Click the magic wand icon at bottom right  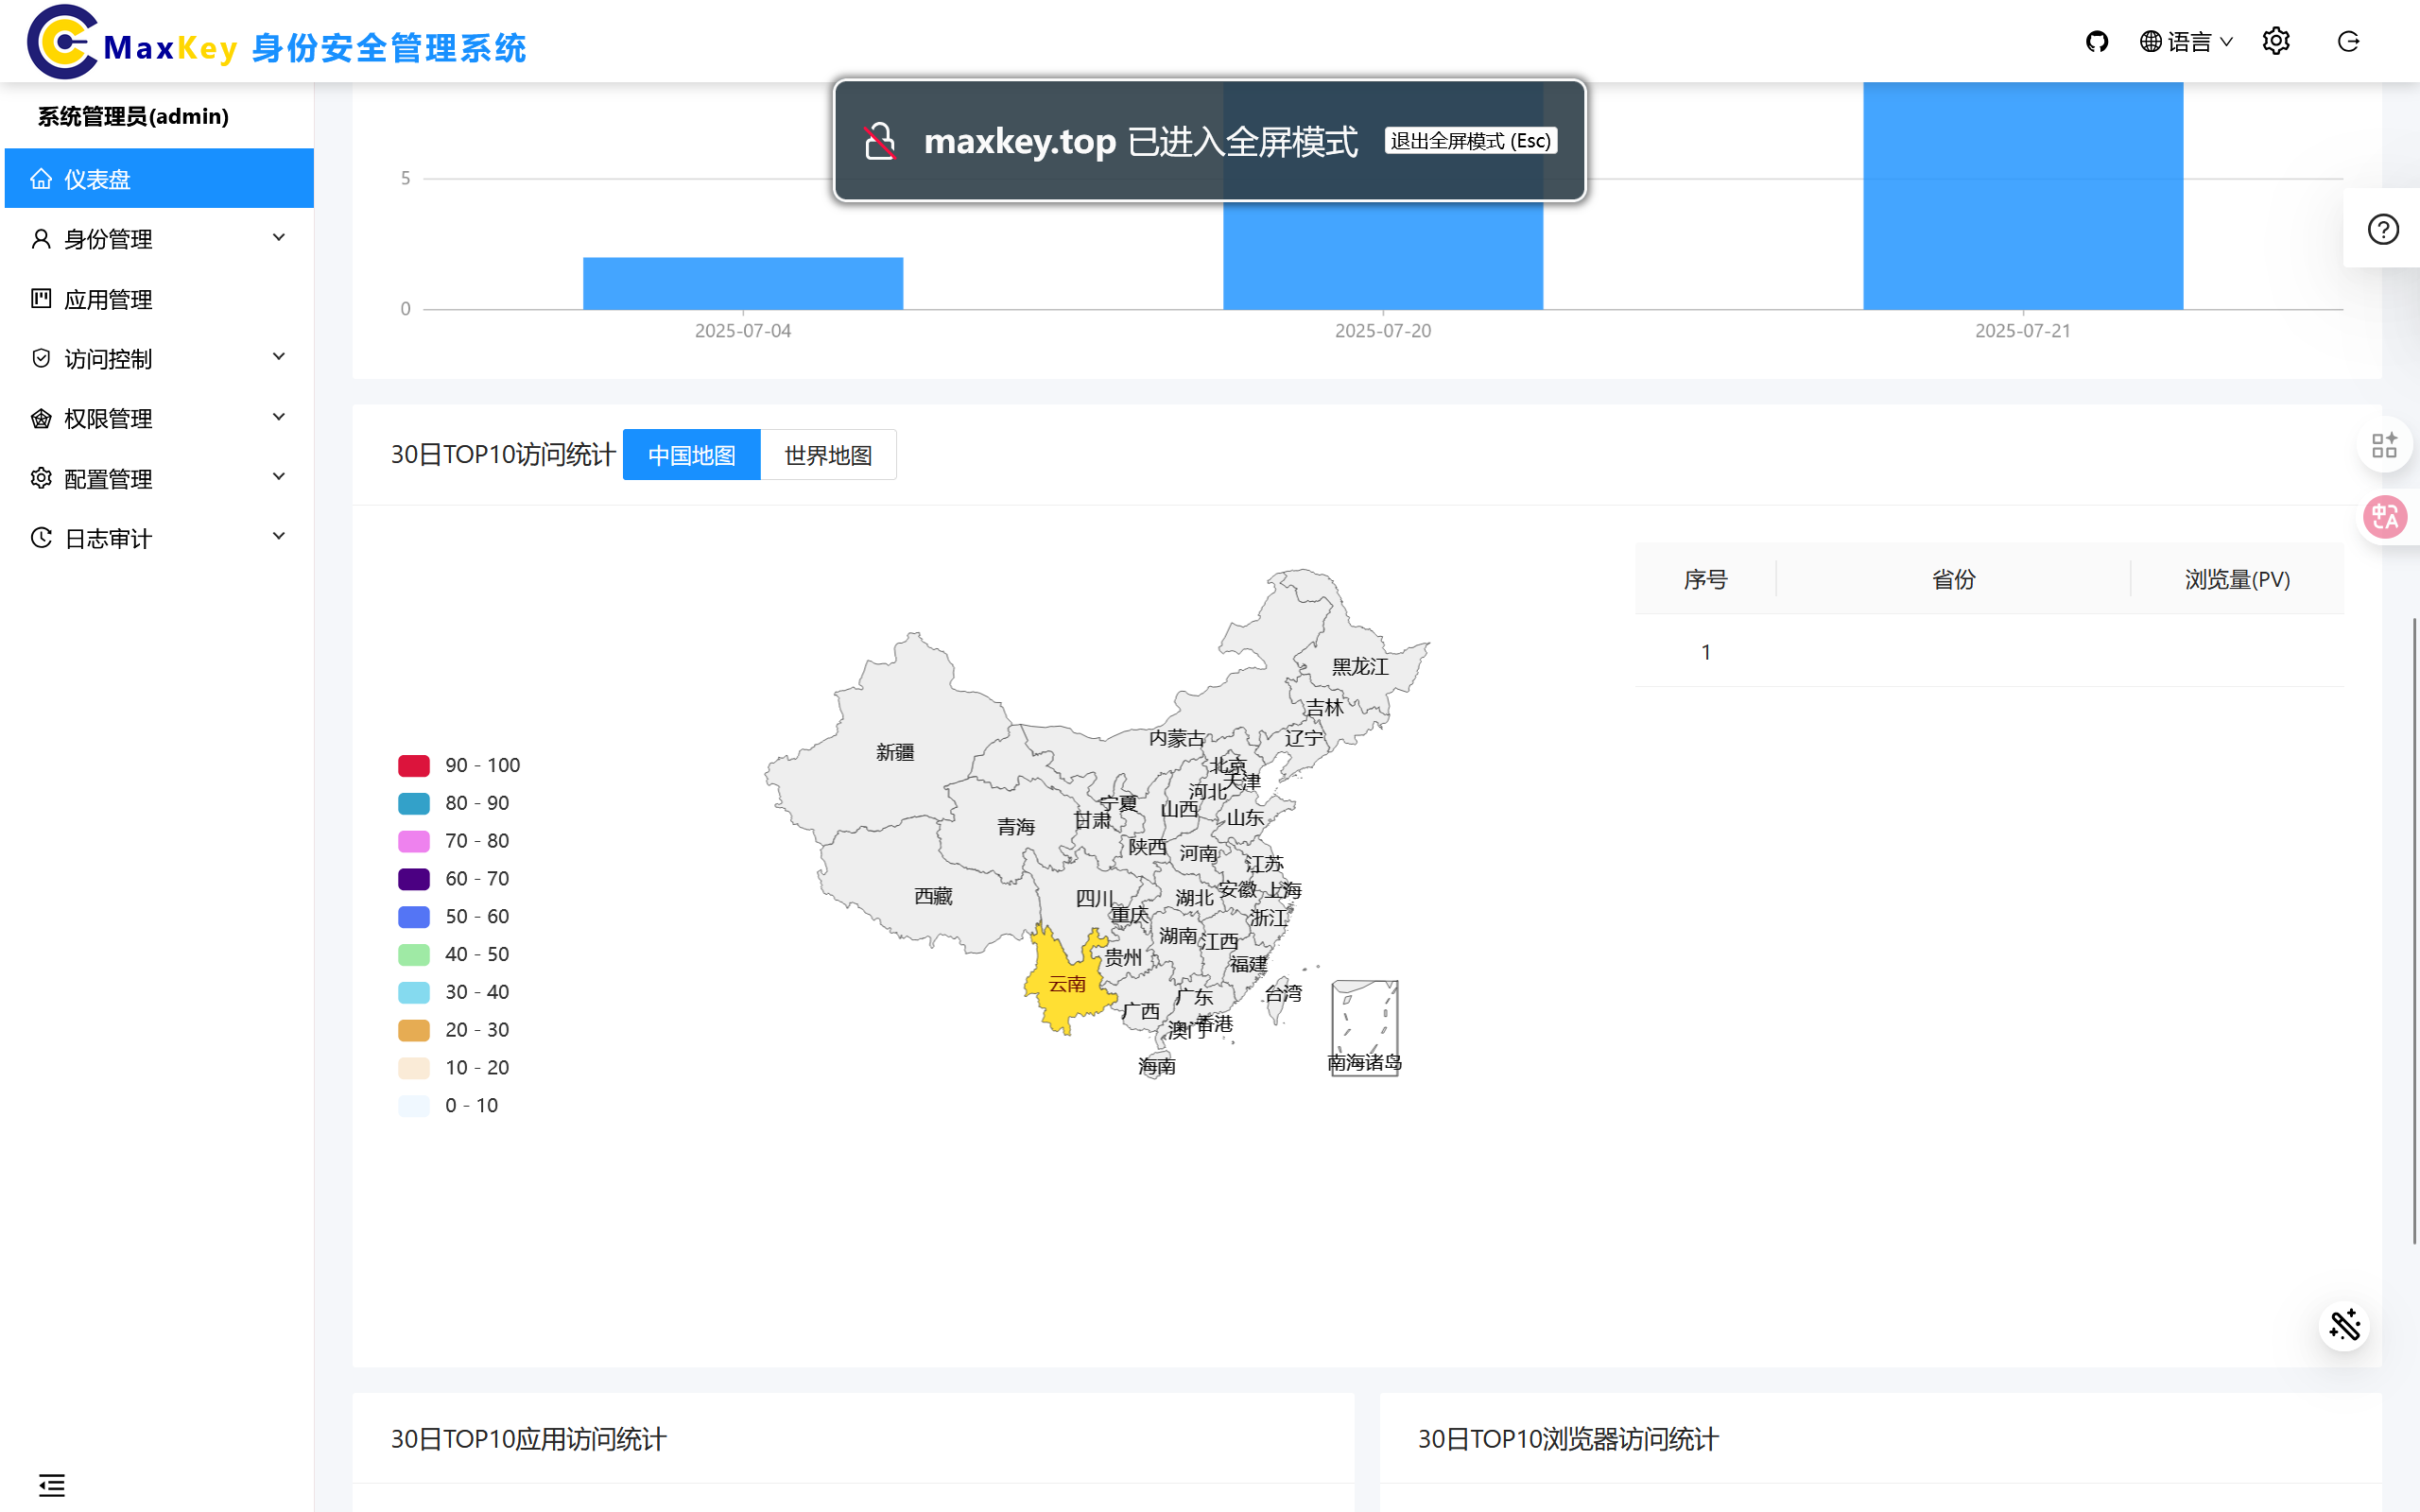[2344, 1325]
